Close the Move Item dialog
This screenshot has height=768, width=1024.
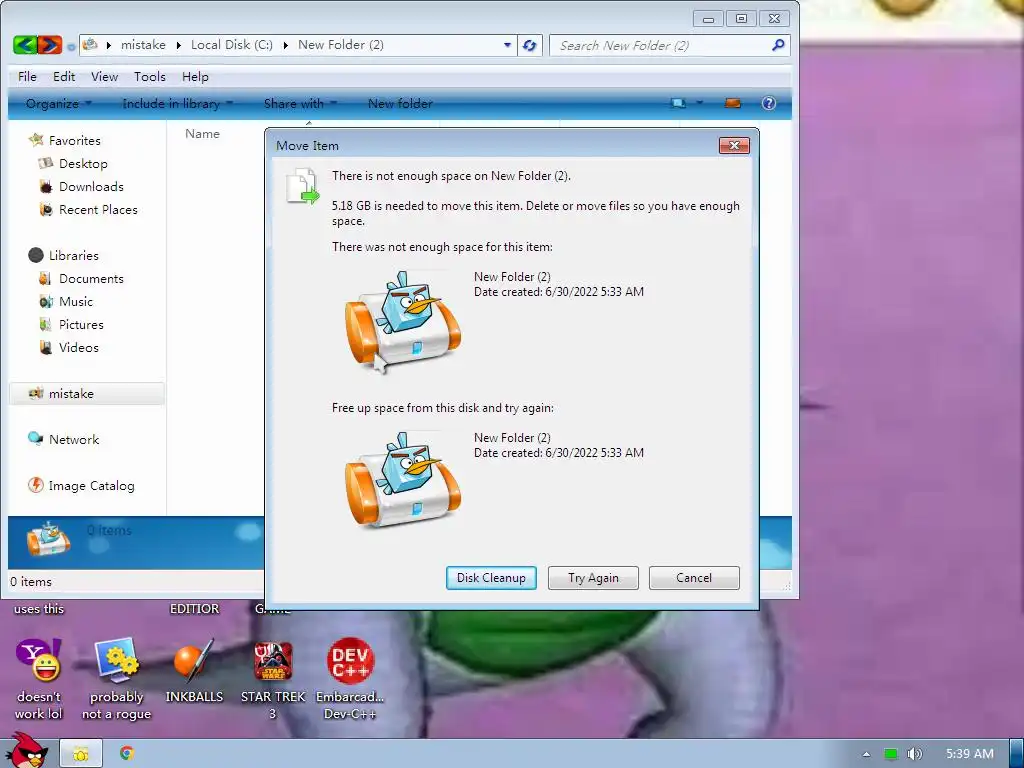(x=734, y=145)
